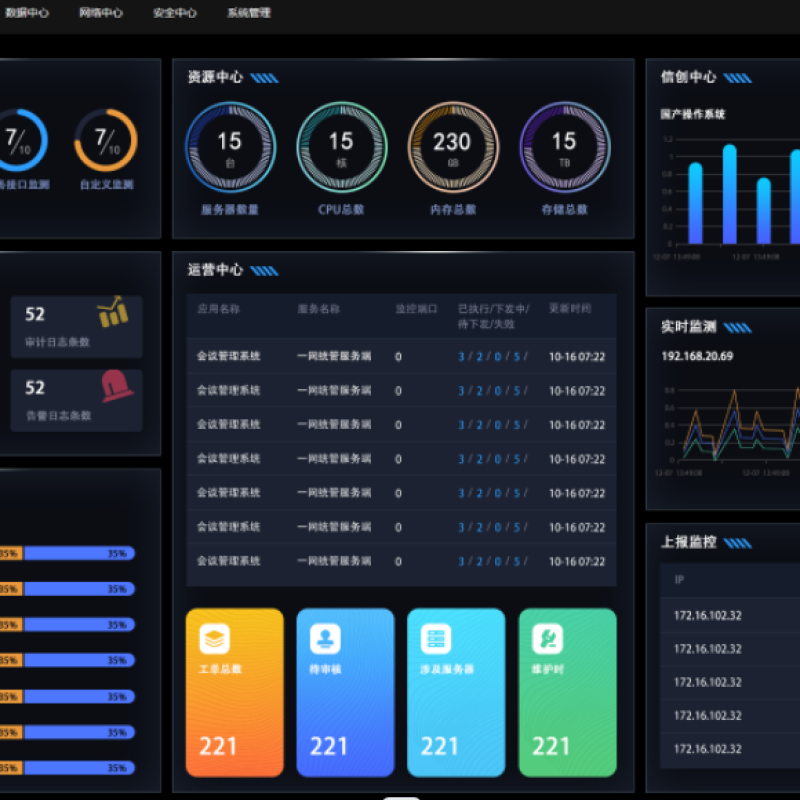The width and height of the screenshot is (800, 800).
Task: Click the 存储总数 15 TB gauge
Action: point(564,146)
